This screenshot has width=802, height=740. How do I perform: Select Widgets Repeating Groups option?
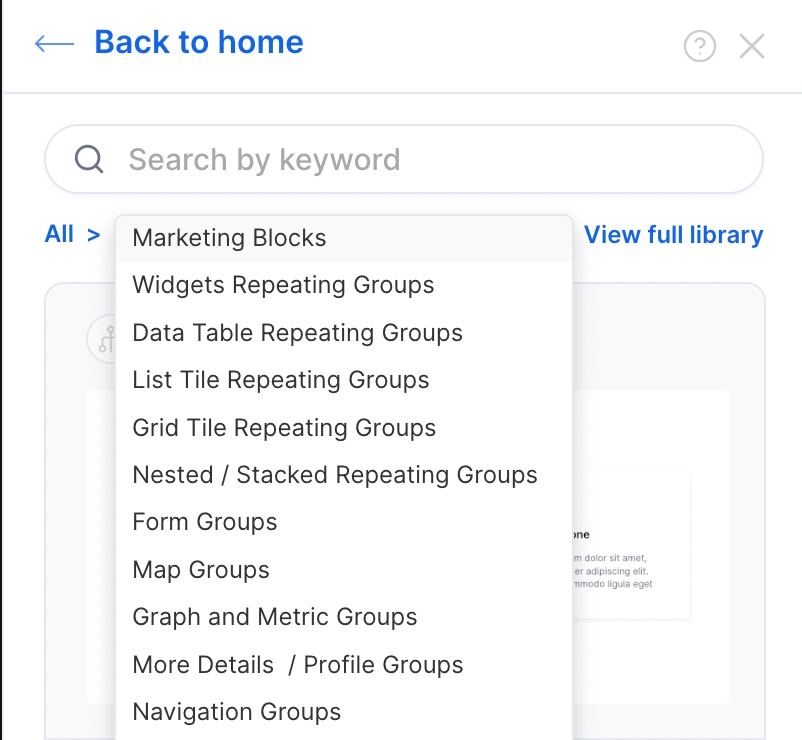[283, 285]
